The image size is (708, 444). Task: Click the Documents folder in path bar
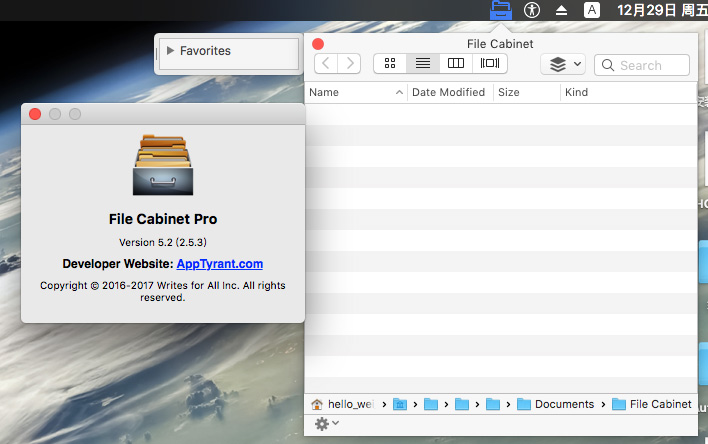555,404
